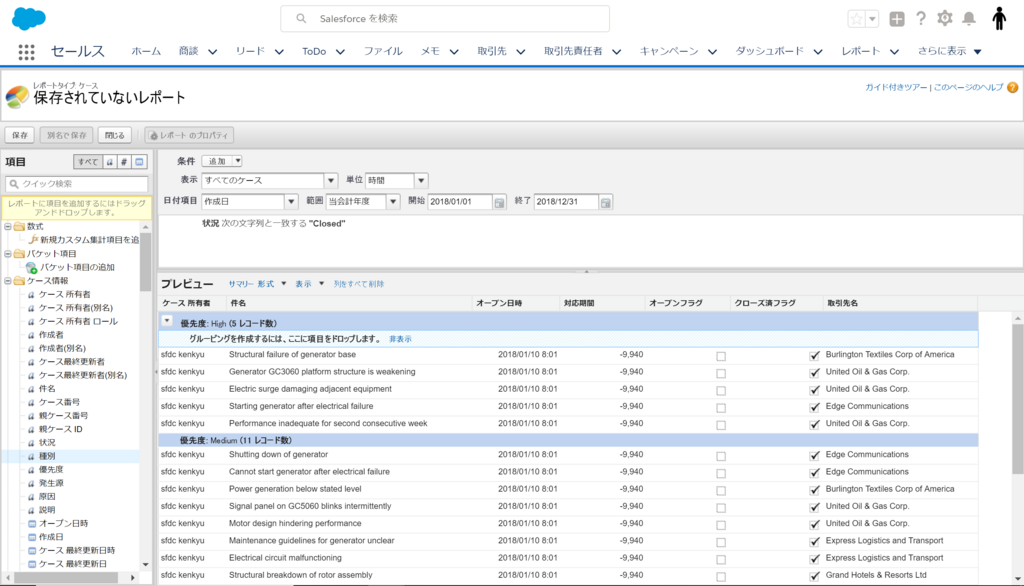Open the サマリー形式 format menu
This screenshot has width=1024, height=586.
(257, 284)
